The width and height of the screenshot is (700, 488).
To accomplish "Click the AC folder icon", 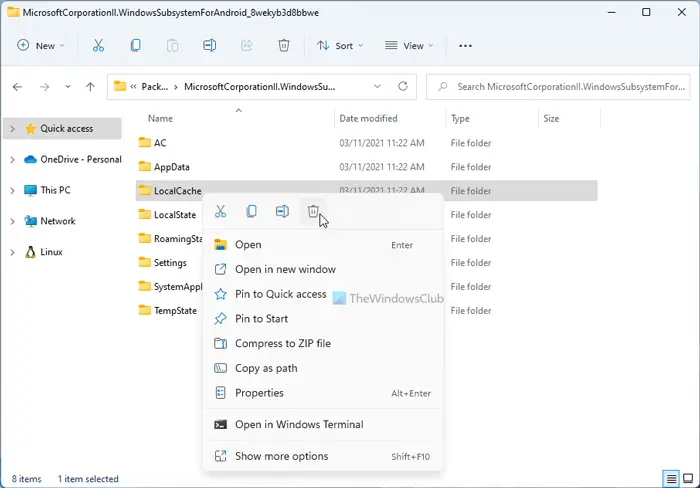I will point(145,142).
